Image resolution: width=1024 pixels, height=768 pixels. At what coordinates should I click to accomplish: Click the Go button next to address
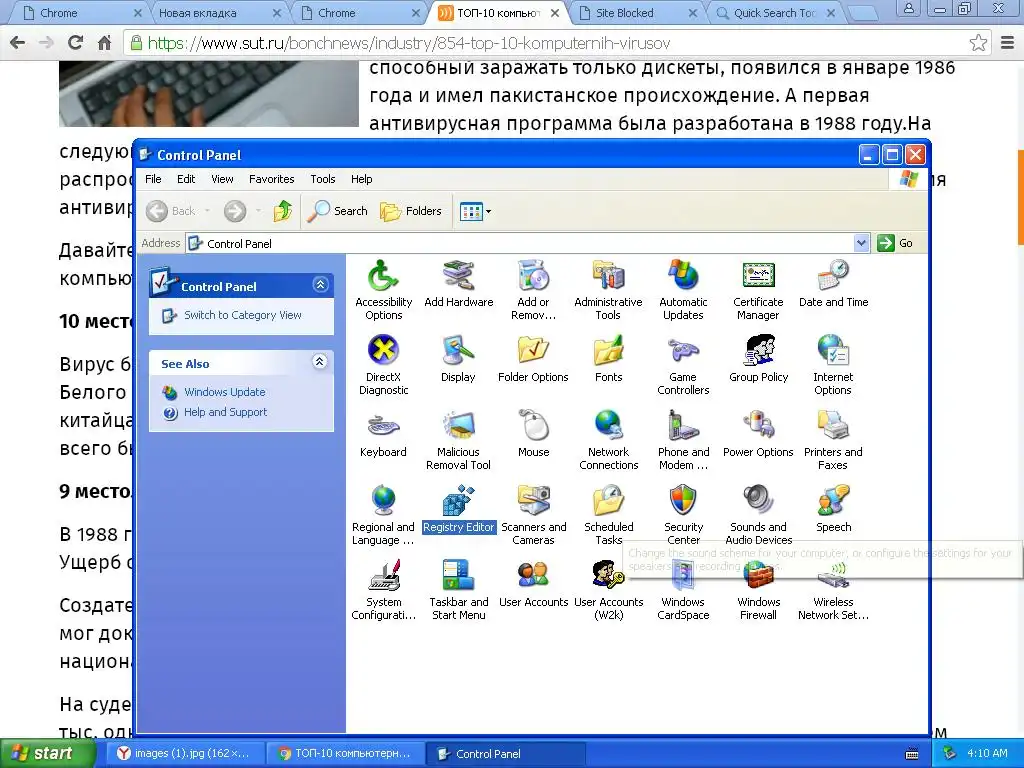click(x=895, y=243)
